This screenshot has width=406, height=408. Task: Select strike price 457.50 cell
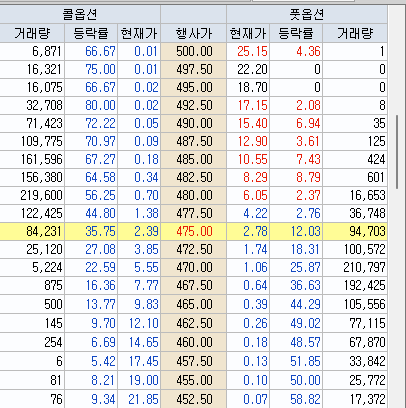(x=194, y=361)
